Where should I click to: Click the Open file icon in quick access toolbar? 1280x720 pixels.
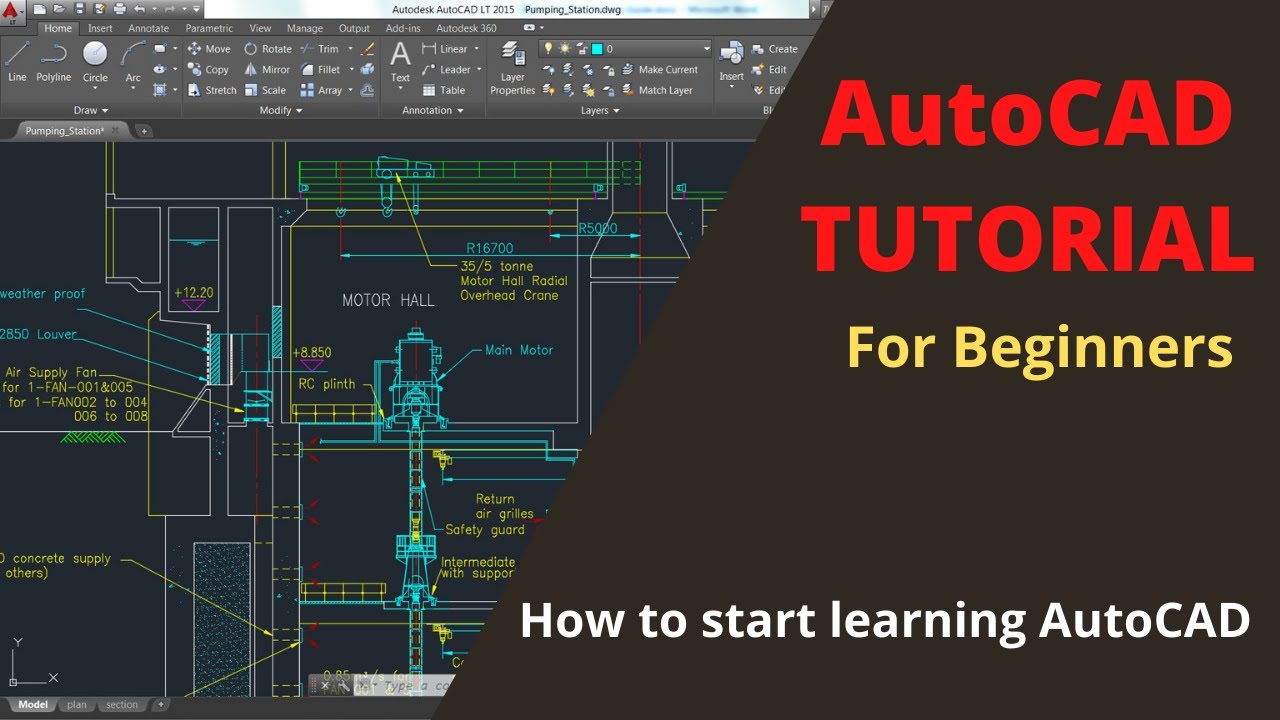pyautogui.click(x=60, y=8)
